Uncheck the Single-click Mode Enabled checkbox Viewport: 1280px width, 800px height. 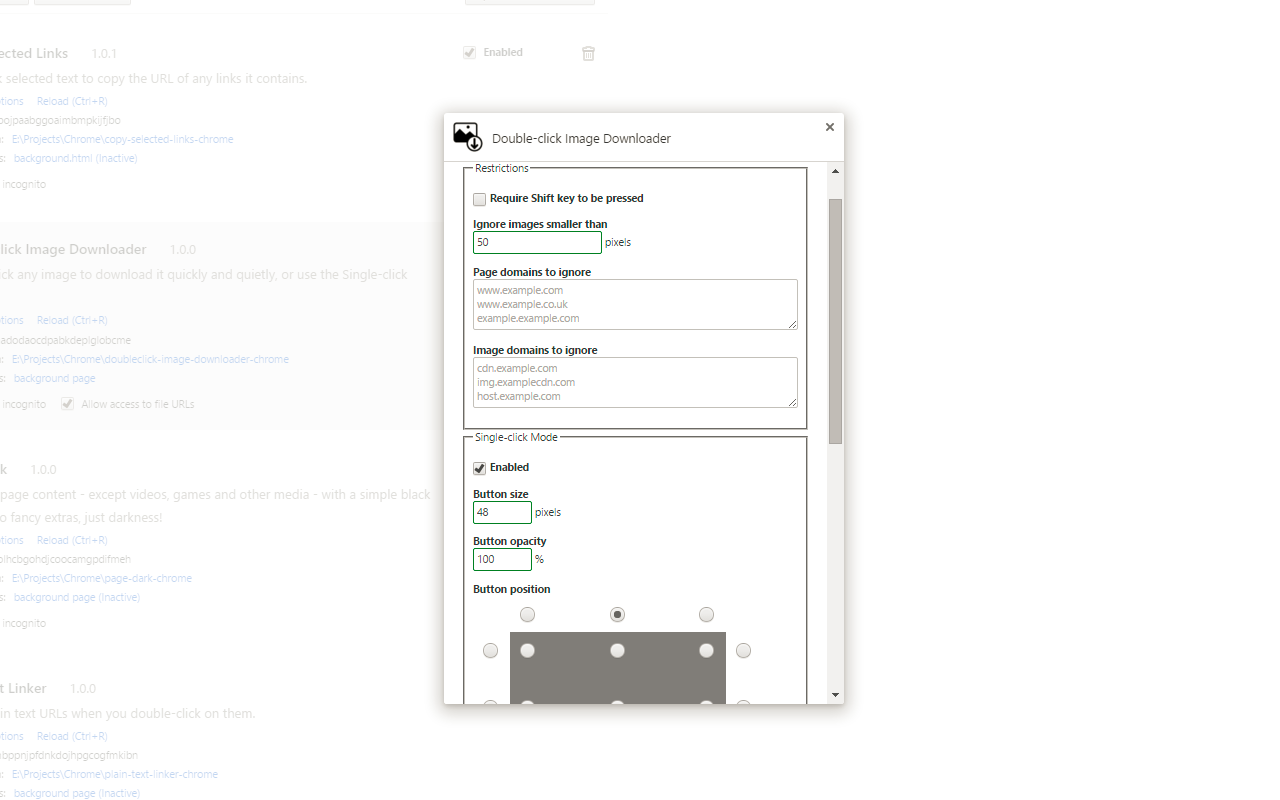(480, 468)
